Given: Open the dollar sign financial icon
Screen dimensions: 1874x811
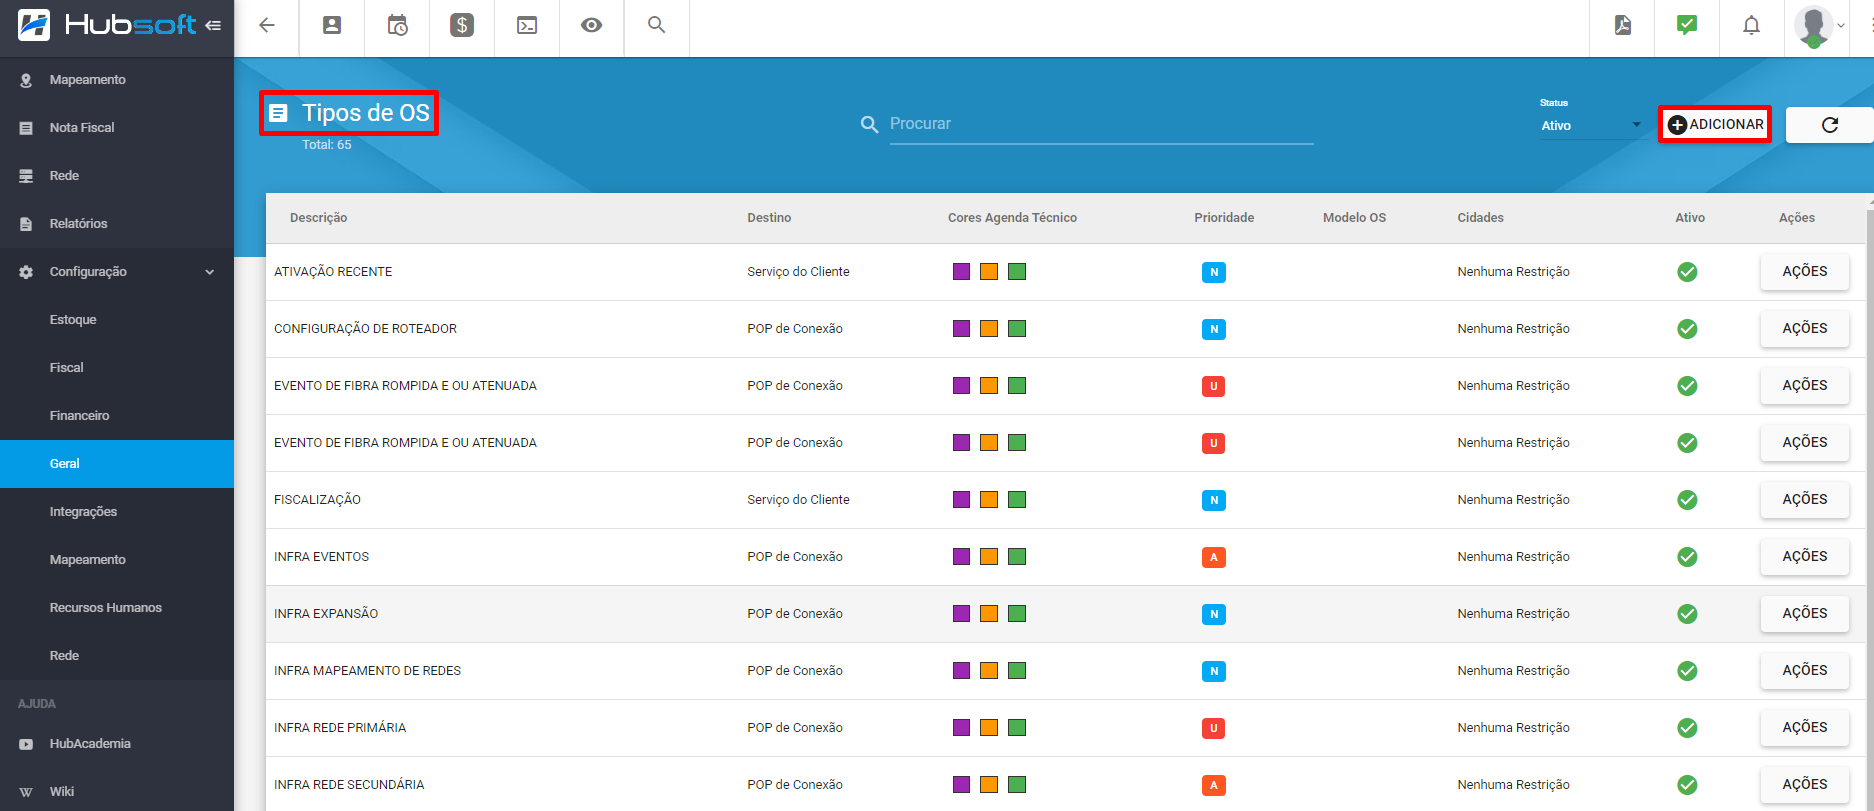Looking at the screenshot, I should (462, 25).
